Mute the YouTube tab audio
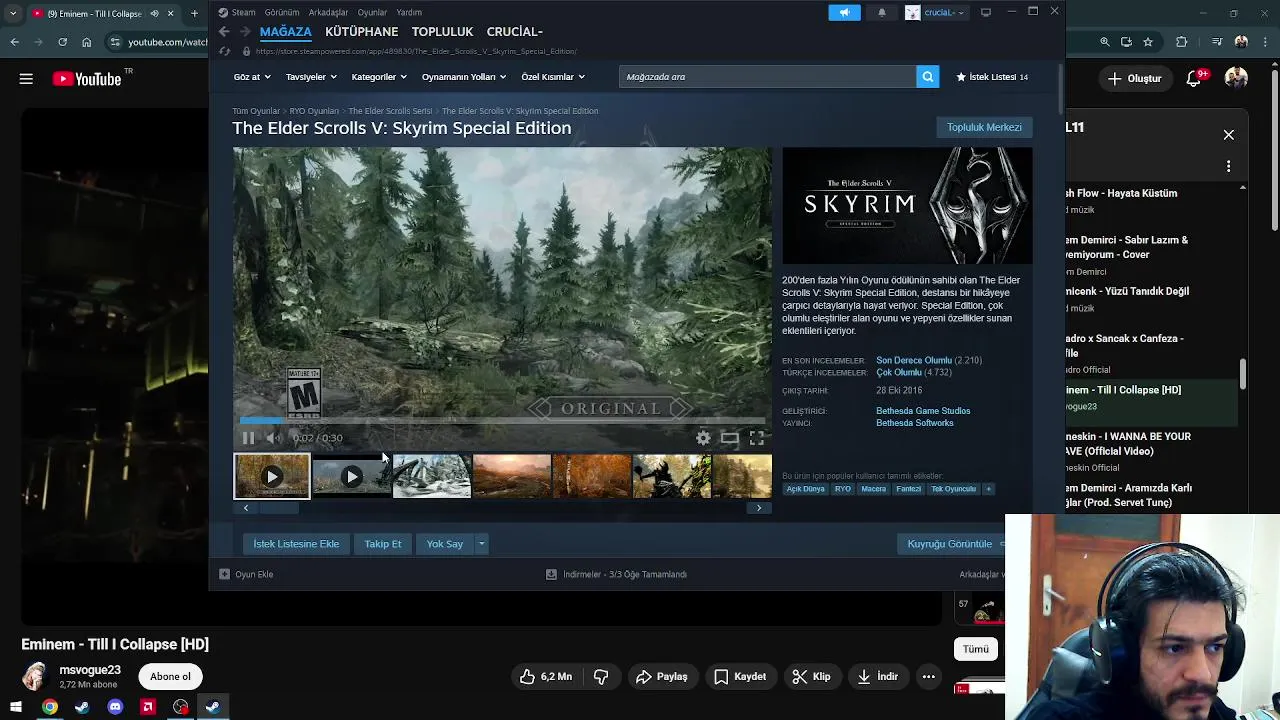 click(154, 13)
